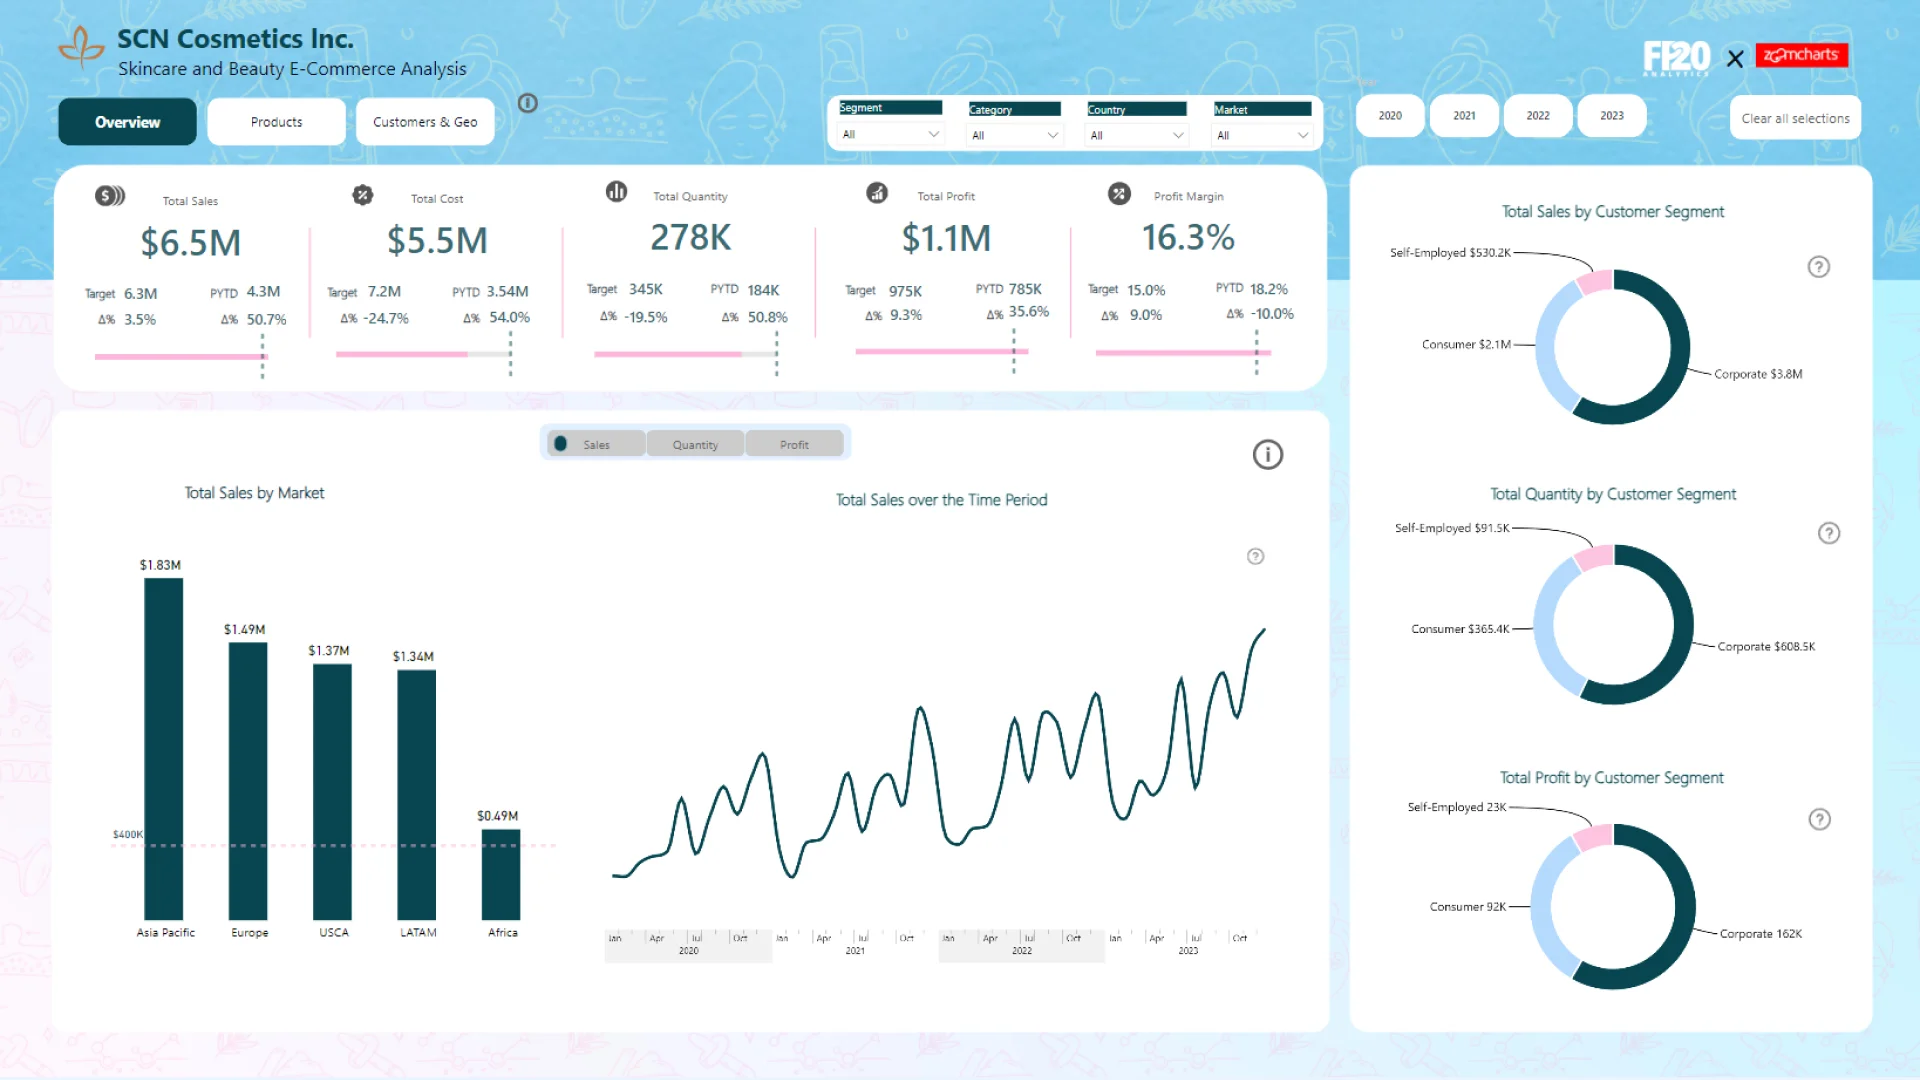Click the Total Sales by Market title
The width and height of the screenshot is (1920, 1080).
pyautogui.click(x=254, y=493)
